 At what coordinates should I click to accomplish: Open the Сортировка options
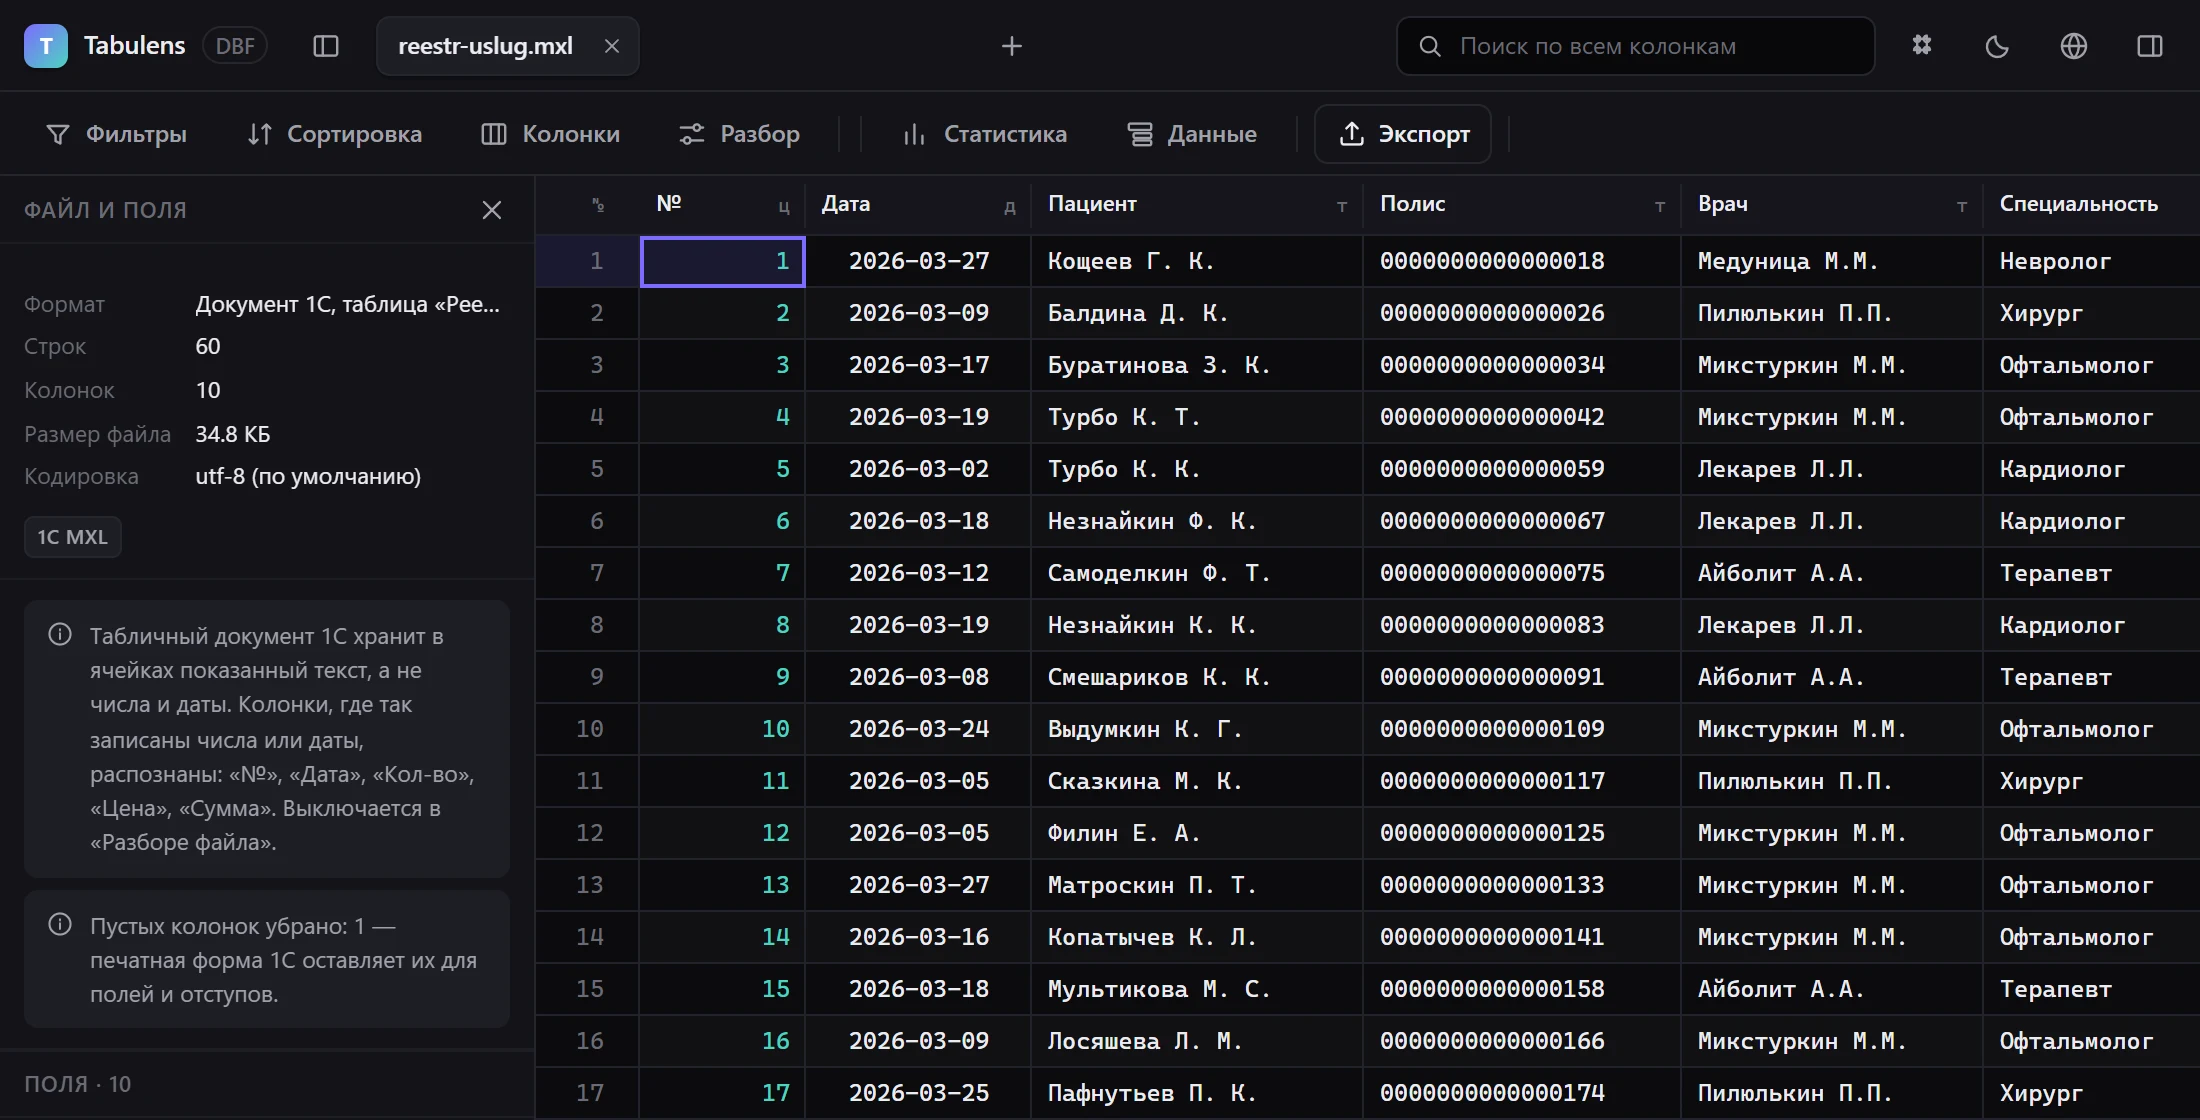[335, 134]
